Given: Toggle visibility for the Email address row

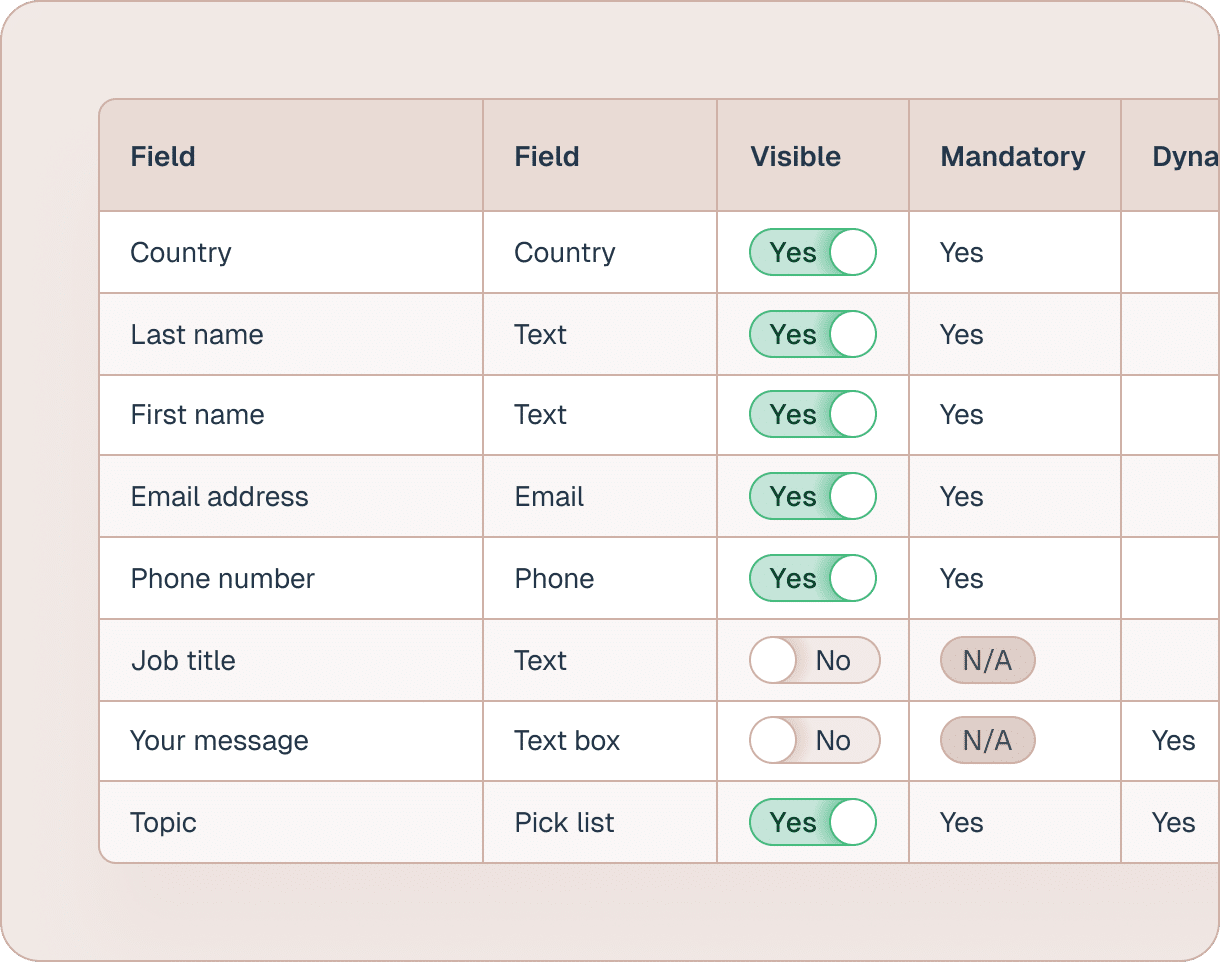Looking at the screenshot, I should click(812, 497).
